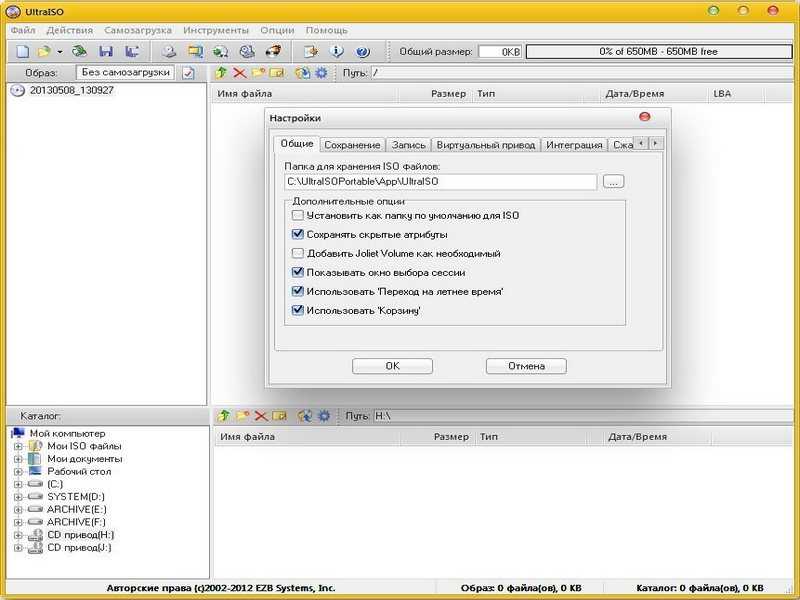Open the Опции menu

tap(277, 30)
